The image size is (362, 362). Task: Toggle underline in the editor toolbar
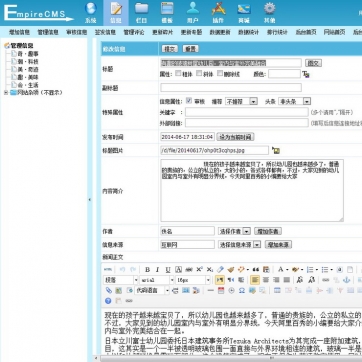click(x=168, y=270)
